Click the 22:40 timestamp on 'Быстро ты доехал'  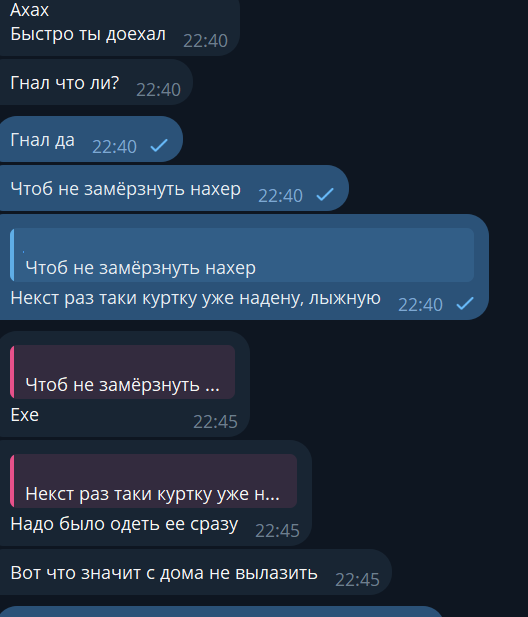click(x=205, y=41)
